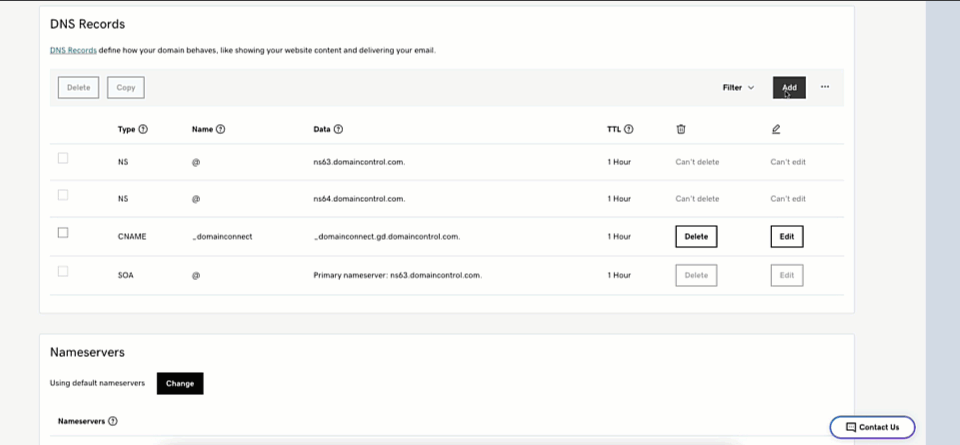Show help for the Type column
960x445 pixels.
tap(143, 130)
